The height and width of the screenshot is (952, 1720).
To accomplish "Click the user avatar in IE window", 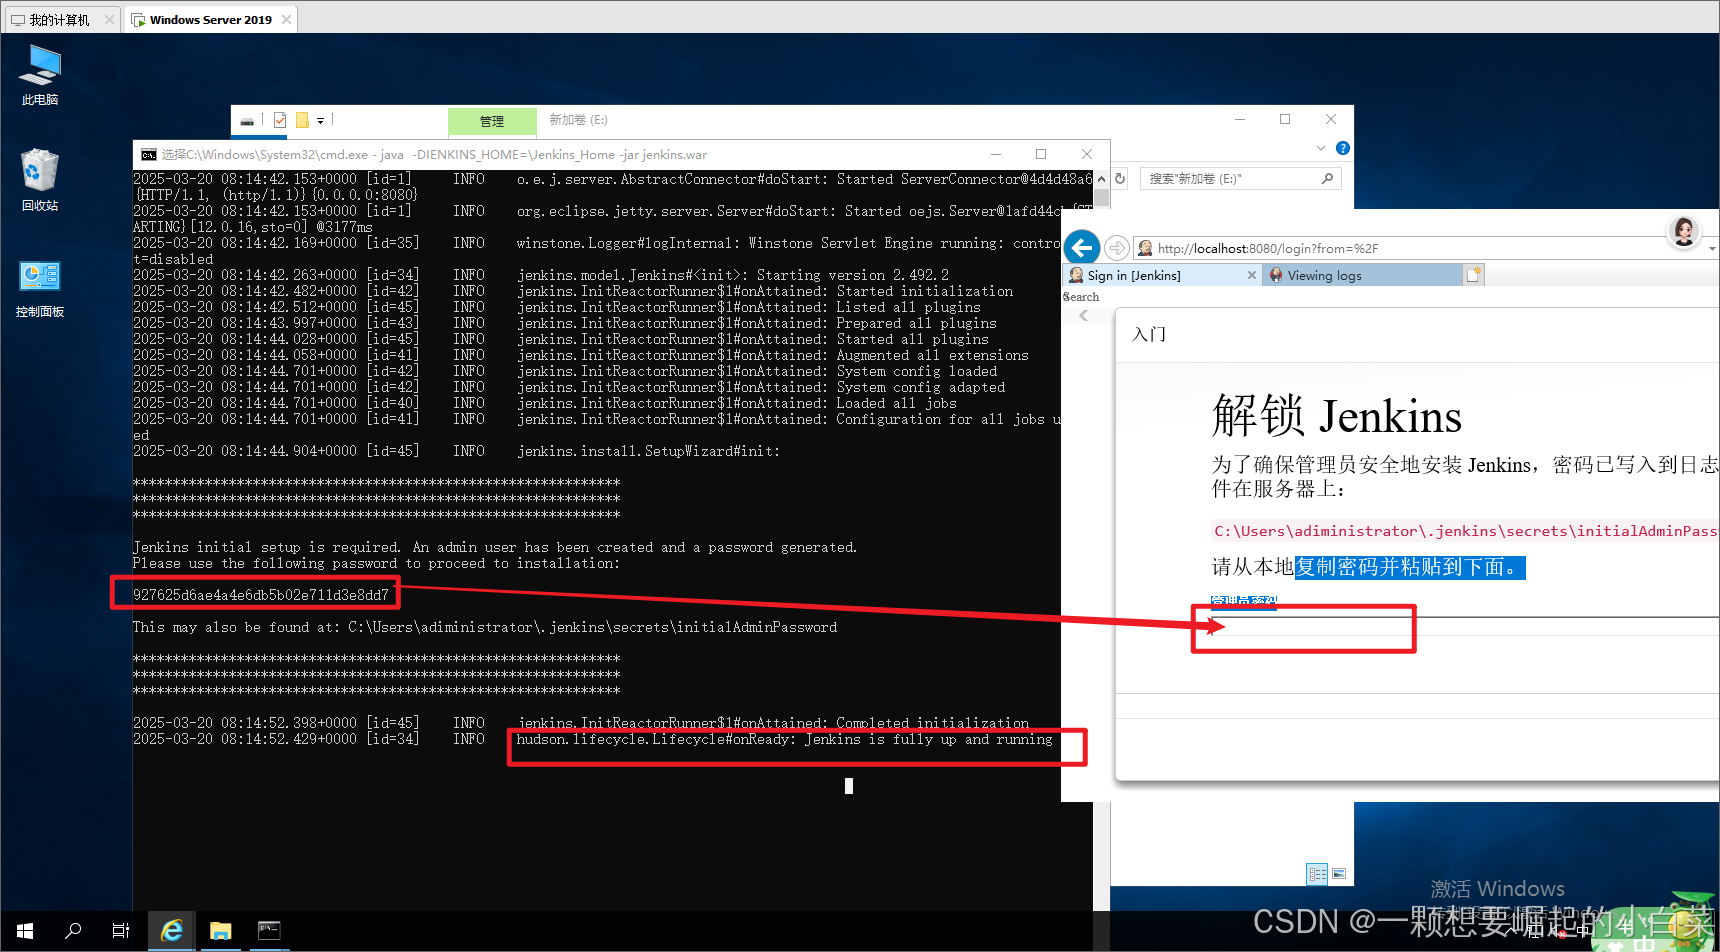I will 1684,232.
